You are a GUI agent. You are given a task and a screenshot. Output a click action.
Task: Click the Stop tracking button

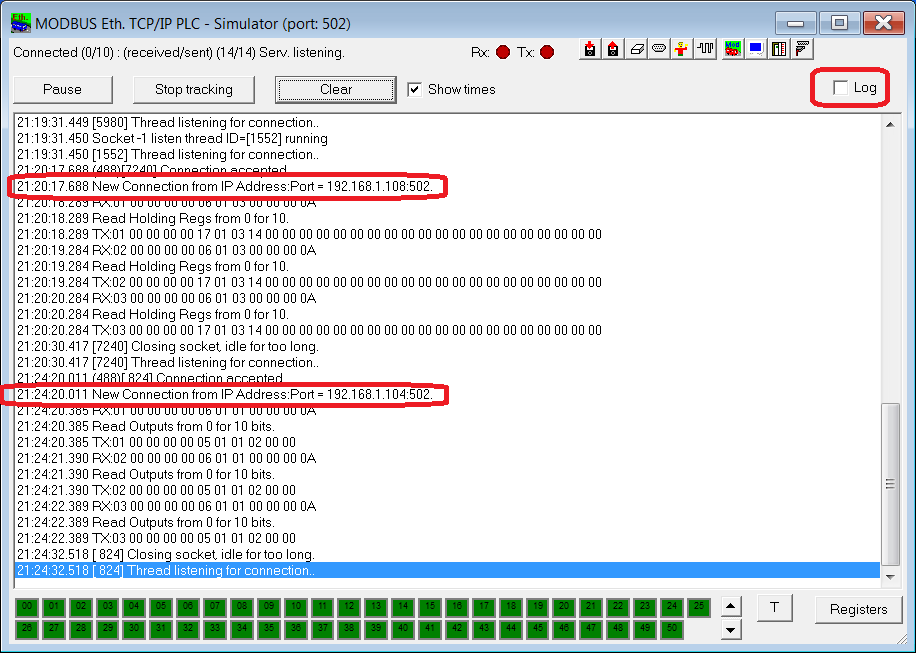pyautogui.click(x=194, y=89)
